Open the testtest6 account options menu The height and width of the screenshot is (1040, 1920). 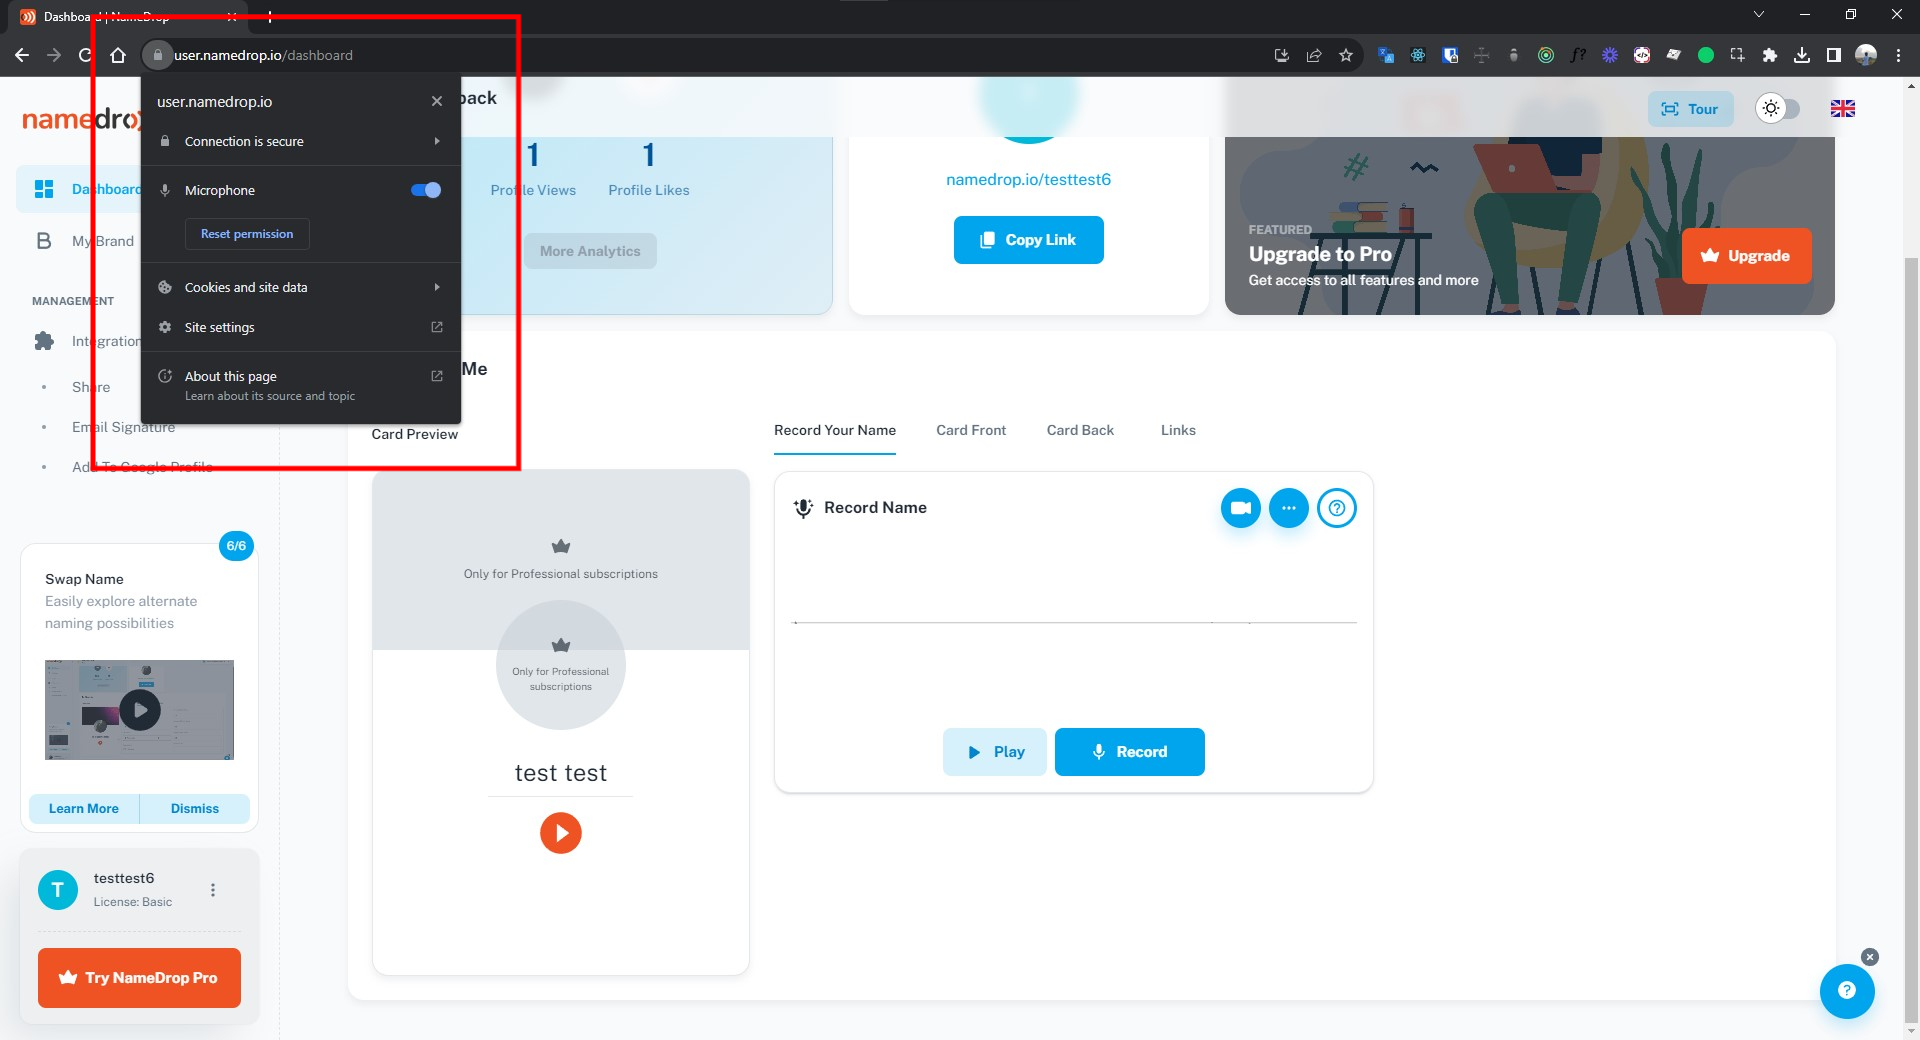(213, 890)
